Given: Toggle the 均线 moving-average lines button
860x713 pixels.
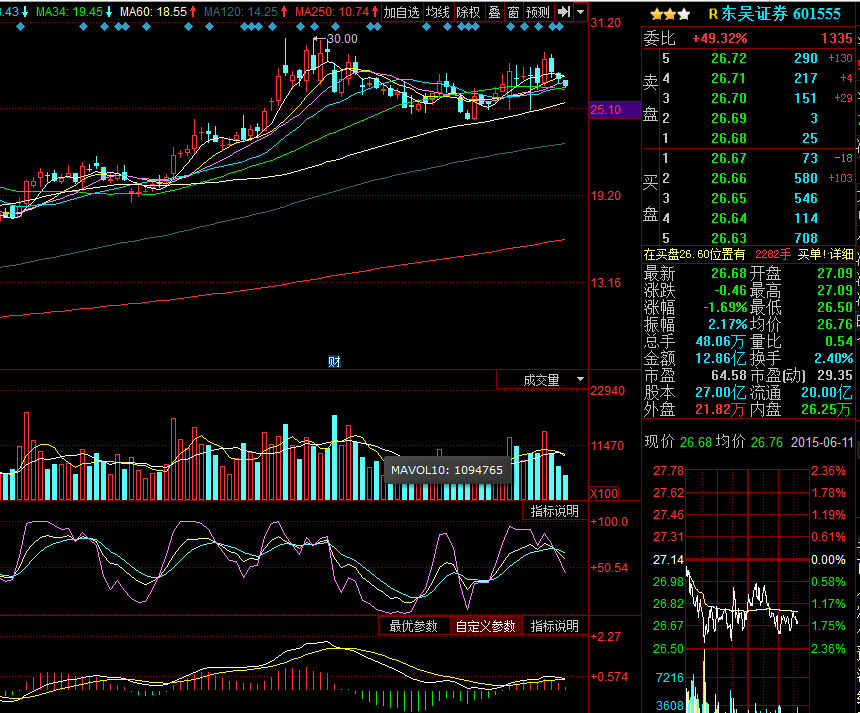Looking at the screenshot, I should tap(438, 12).
